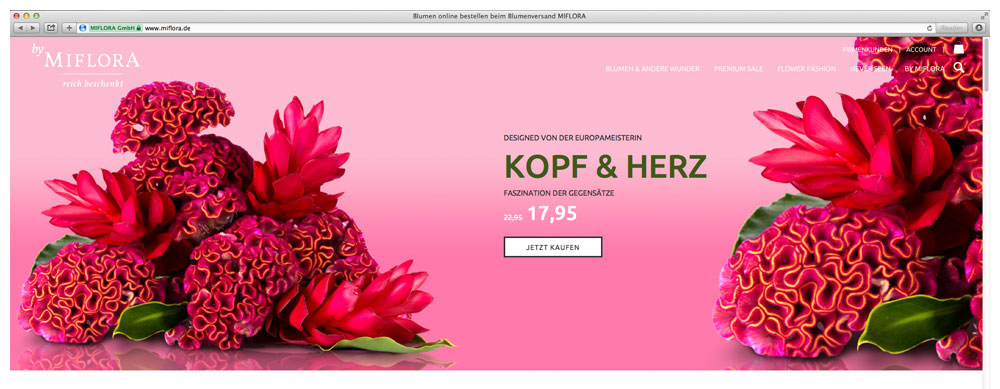
Task: Open Blumen & Andere Wunder menu
Action: [652, 69]
